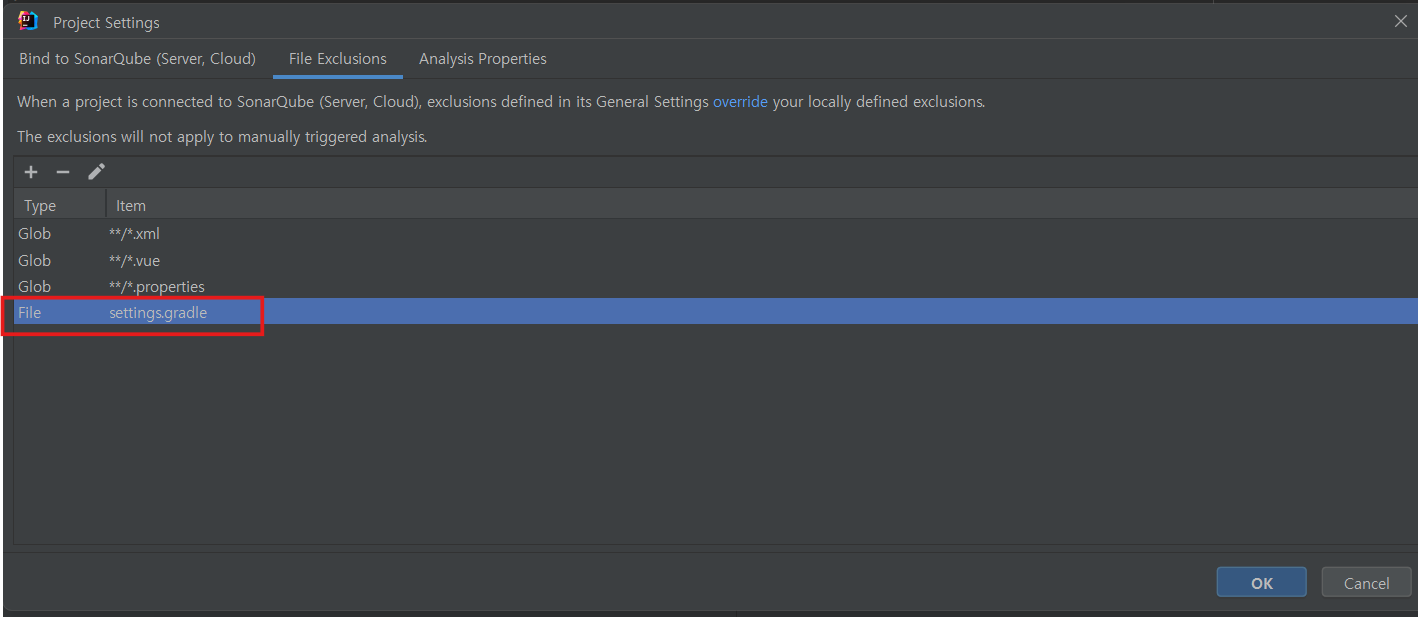Click the edit exclusion pencil icon
Image resolution: width=1418 pixels, height=617 pixels.
click(96, 172)
